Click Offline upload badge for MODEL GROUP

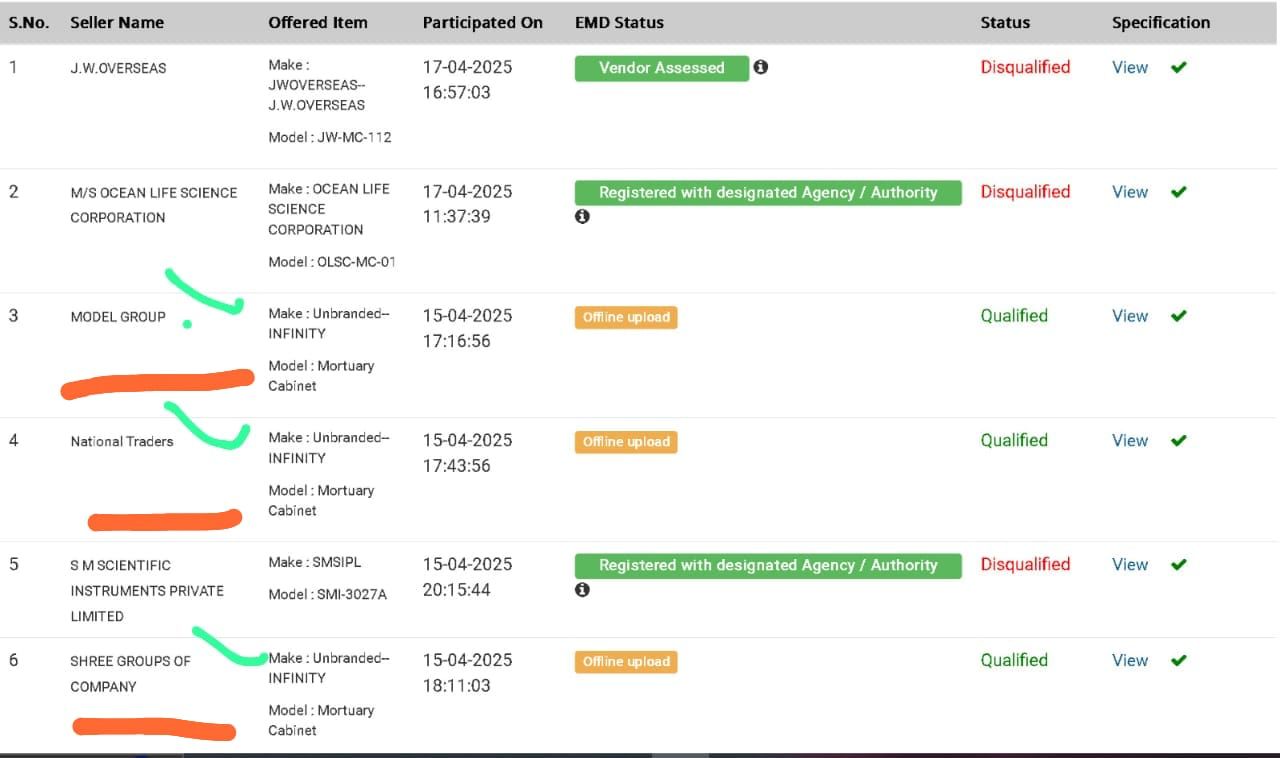(x=626, y=317)
